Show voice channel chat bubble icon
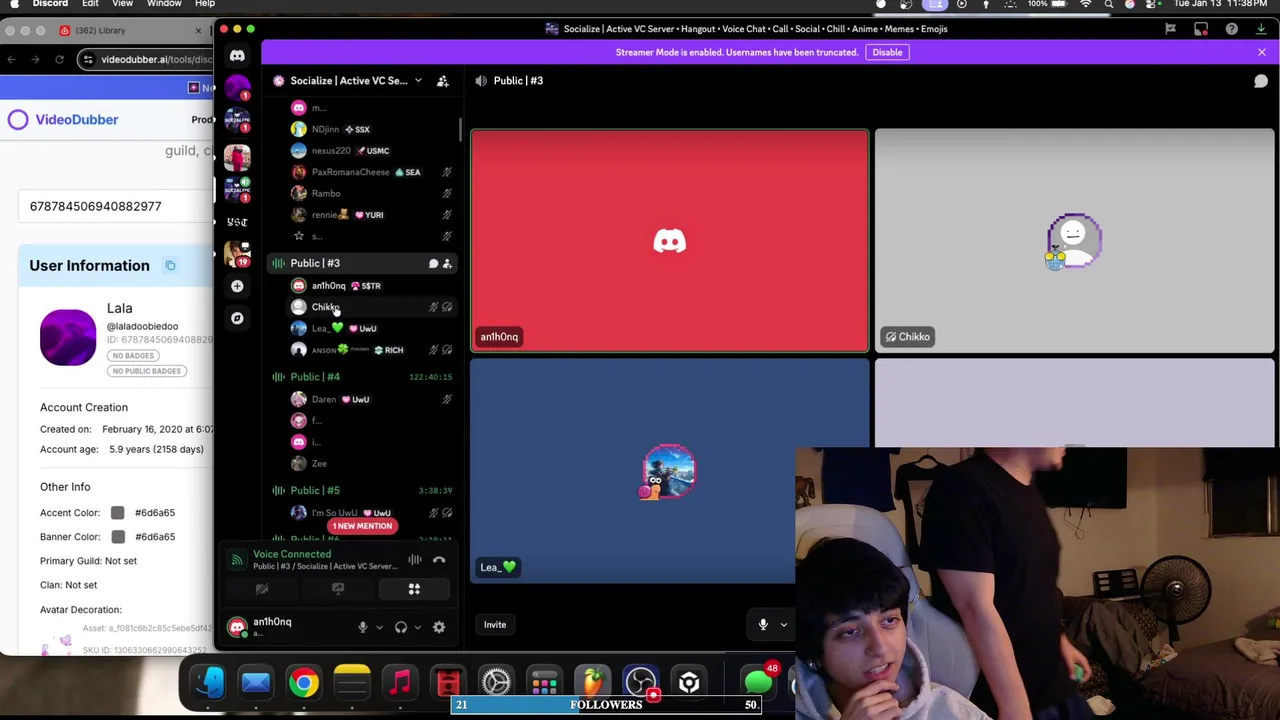The image size is (1280, 720). [1261, 81]
